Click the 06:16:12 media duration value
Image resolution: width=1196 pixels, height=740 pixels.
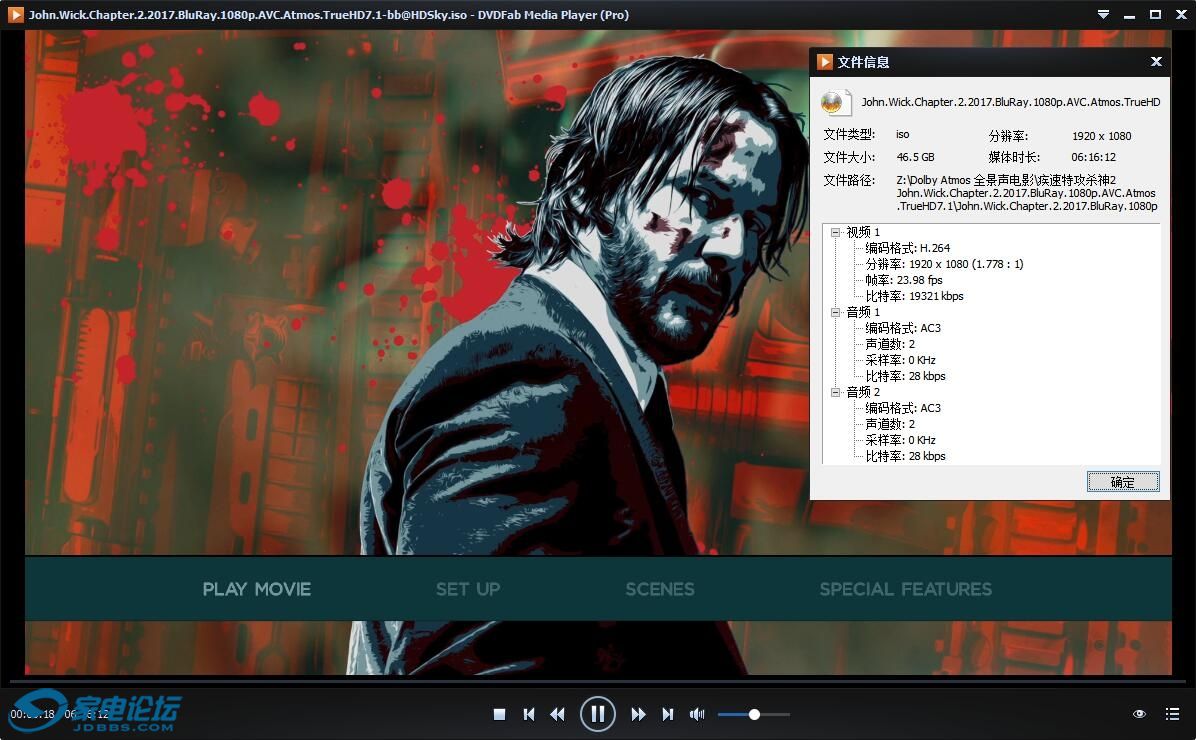point(1093,157)
